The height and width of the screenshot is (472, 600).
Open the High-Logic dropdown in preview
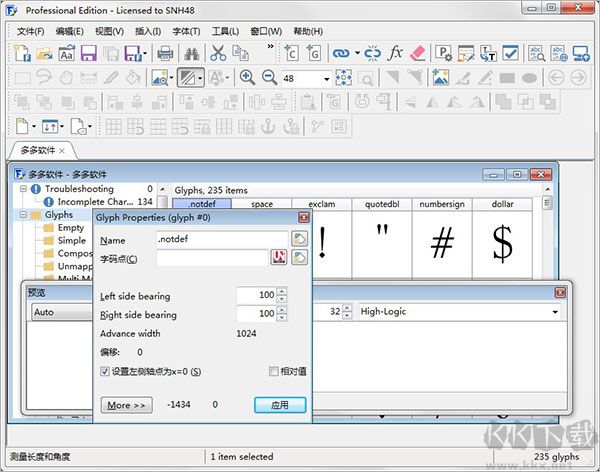554,312
